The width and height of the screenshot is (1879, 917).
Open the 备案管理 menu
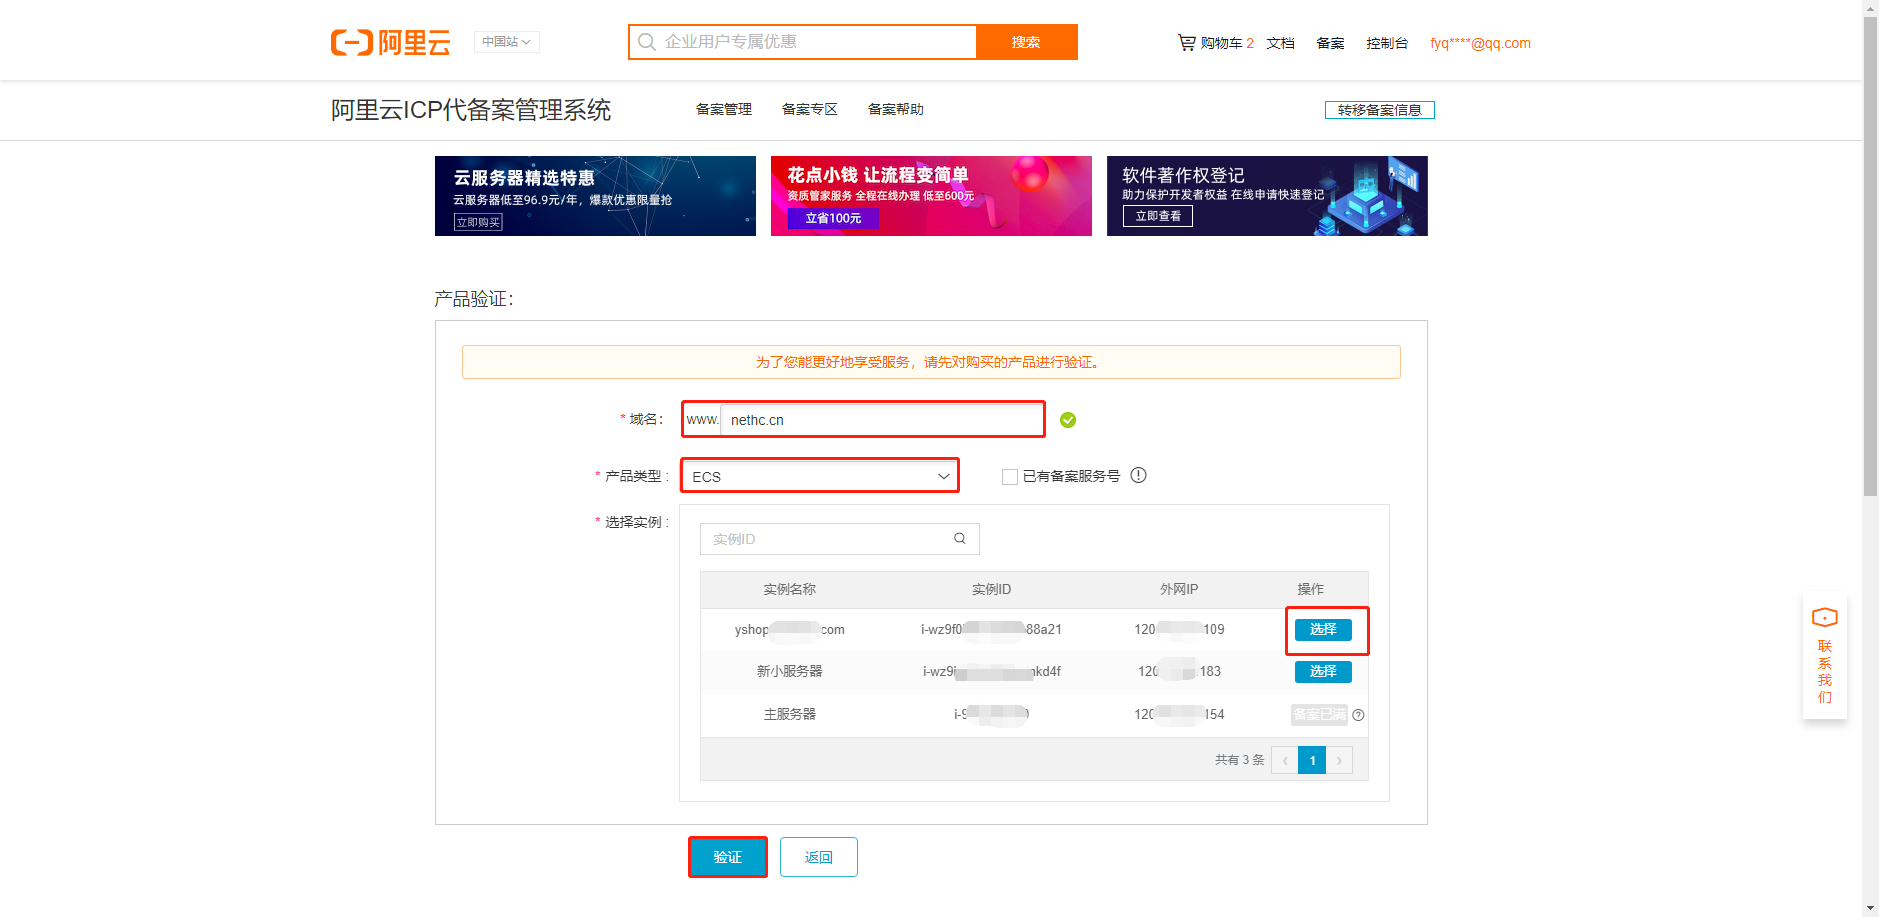[724, 109]
